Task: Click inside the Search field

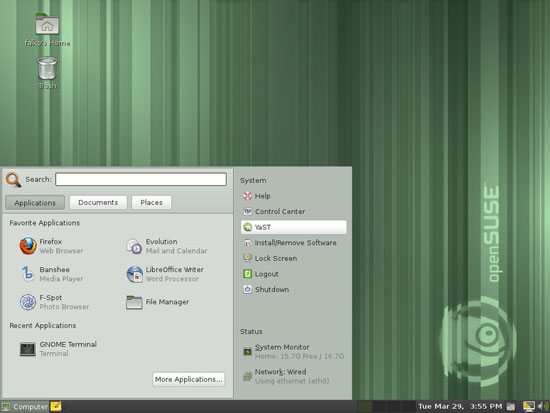Action: point(141,179)
